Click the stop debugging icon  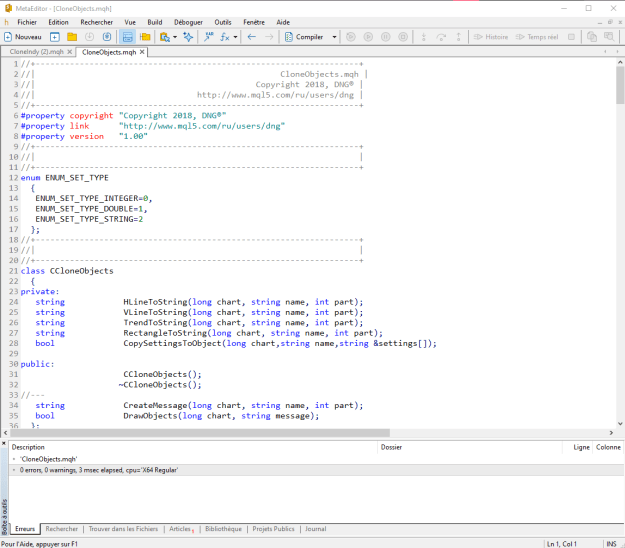coord(403,37)
